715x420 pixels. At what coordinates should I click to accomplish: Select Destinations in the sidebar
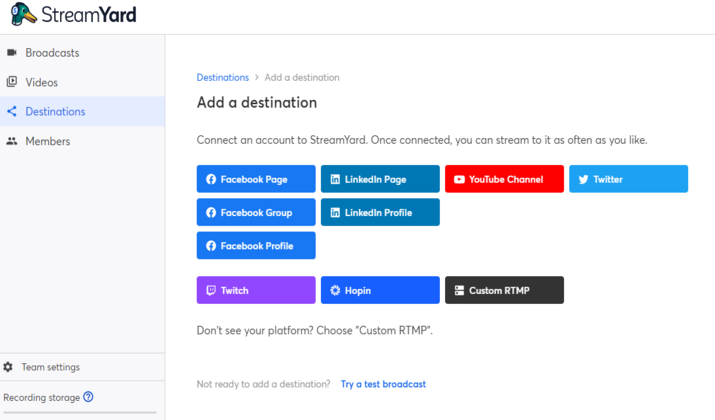tap(82, 111)
